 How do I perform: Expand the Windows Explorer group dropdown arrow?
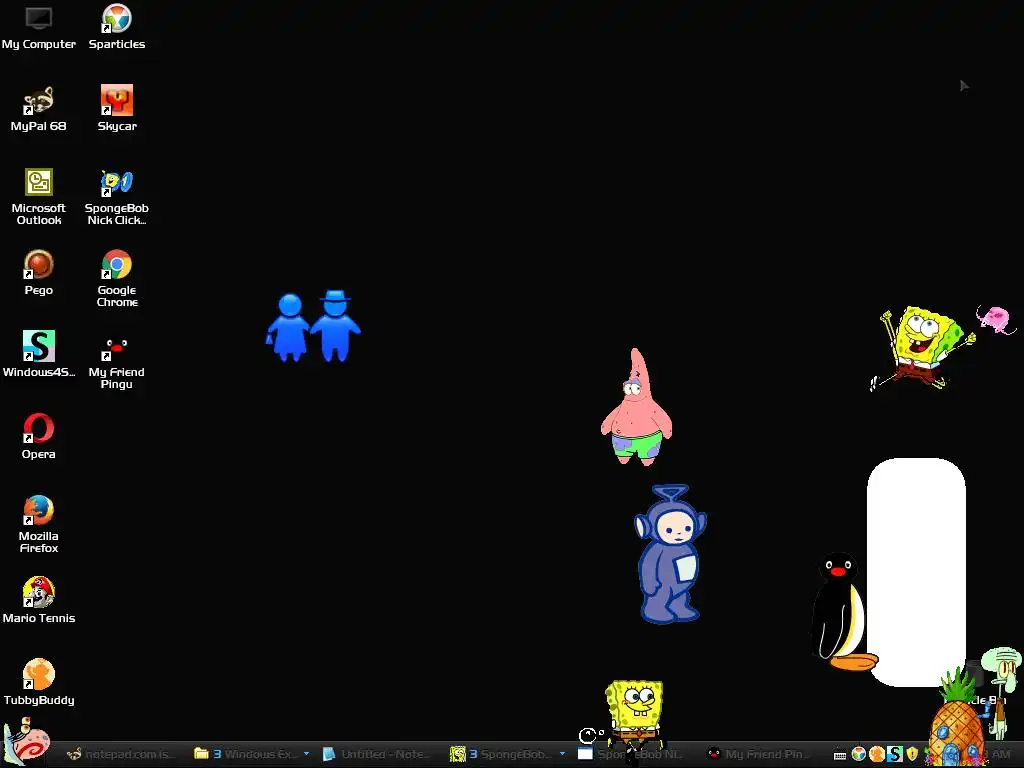(306, 754)
